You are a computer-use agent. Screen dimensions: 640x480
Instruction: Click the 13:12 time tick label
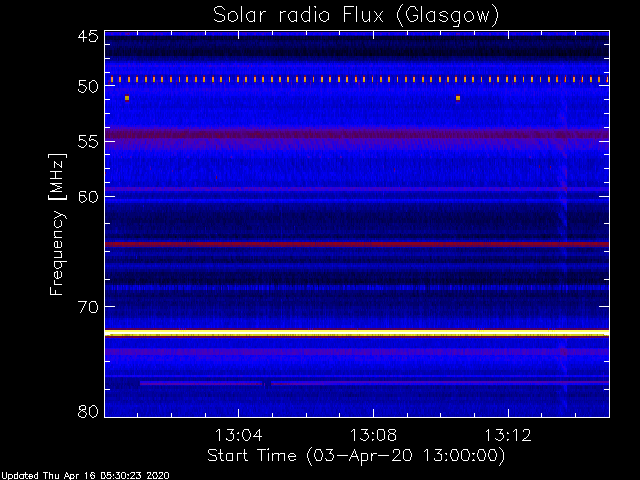coord(508,436)
